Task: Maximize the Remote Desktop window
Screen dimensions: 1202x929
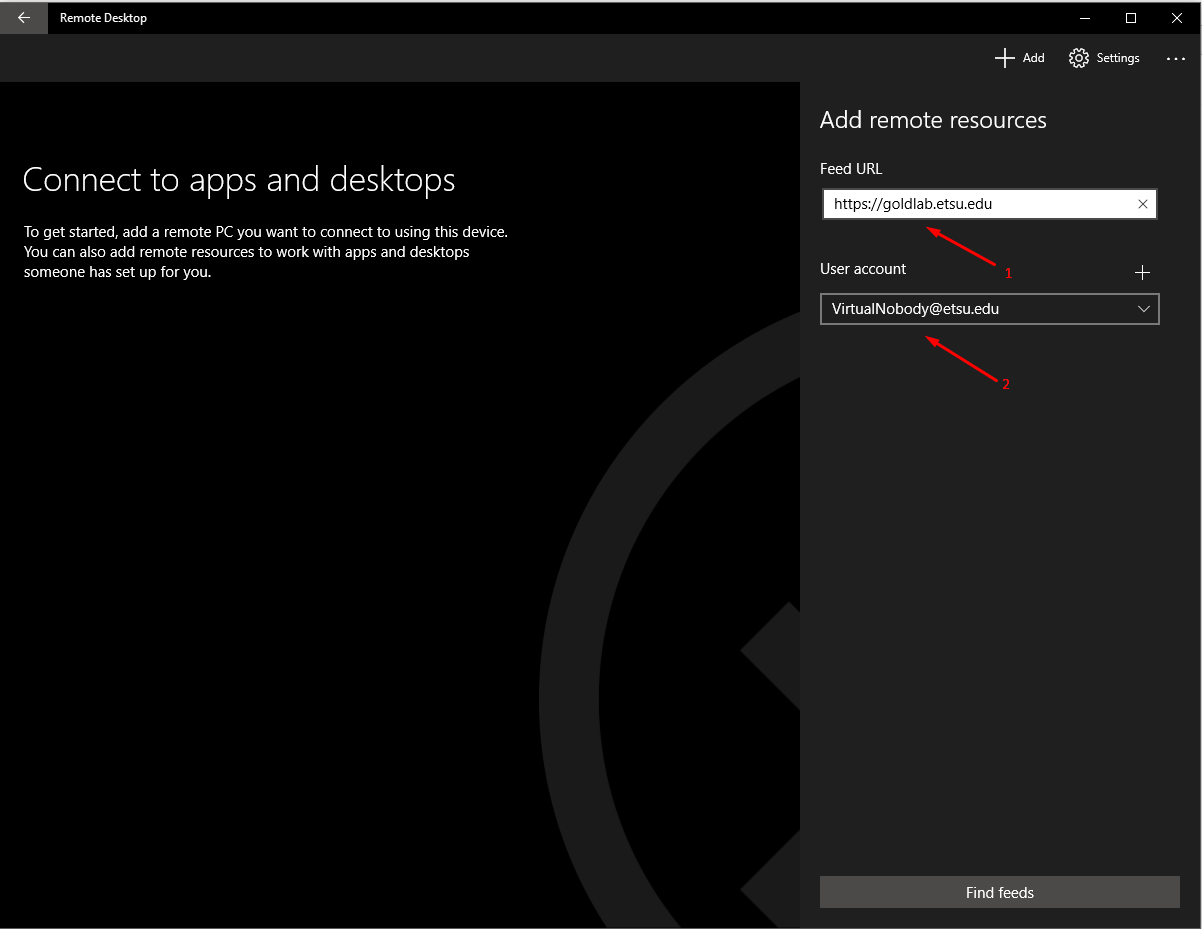Action: click(x=1131, y=18)
